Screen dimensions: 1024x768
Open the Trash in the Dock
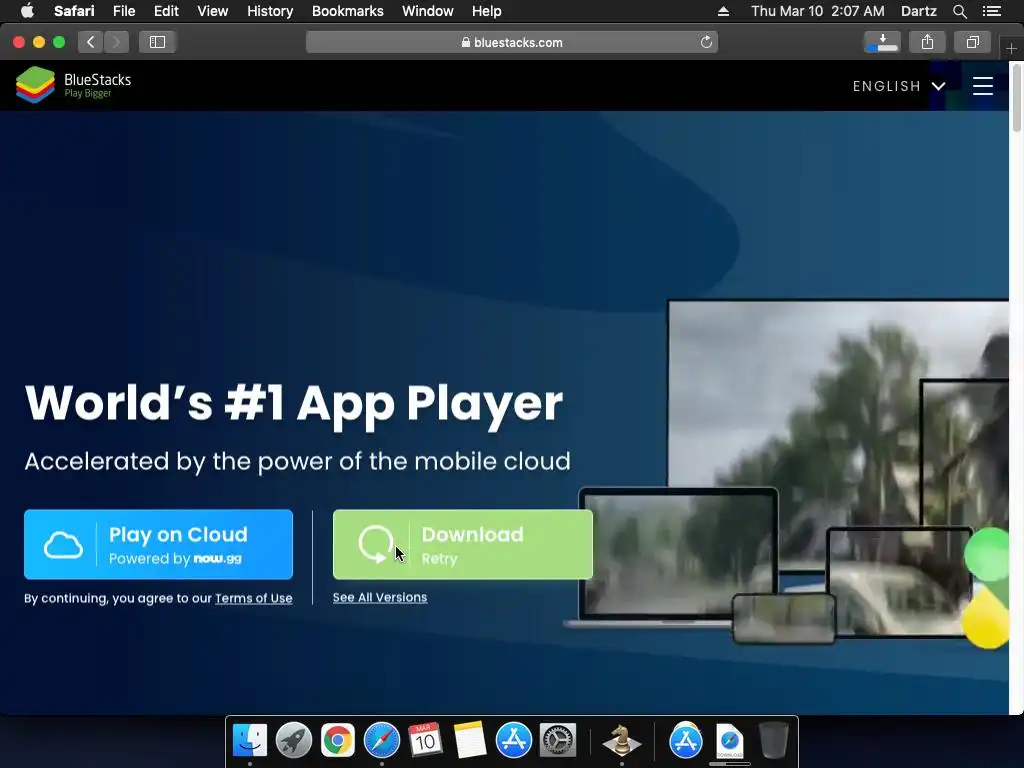tap(773, 740)
